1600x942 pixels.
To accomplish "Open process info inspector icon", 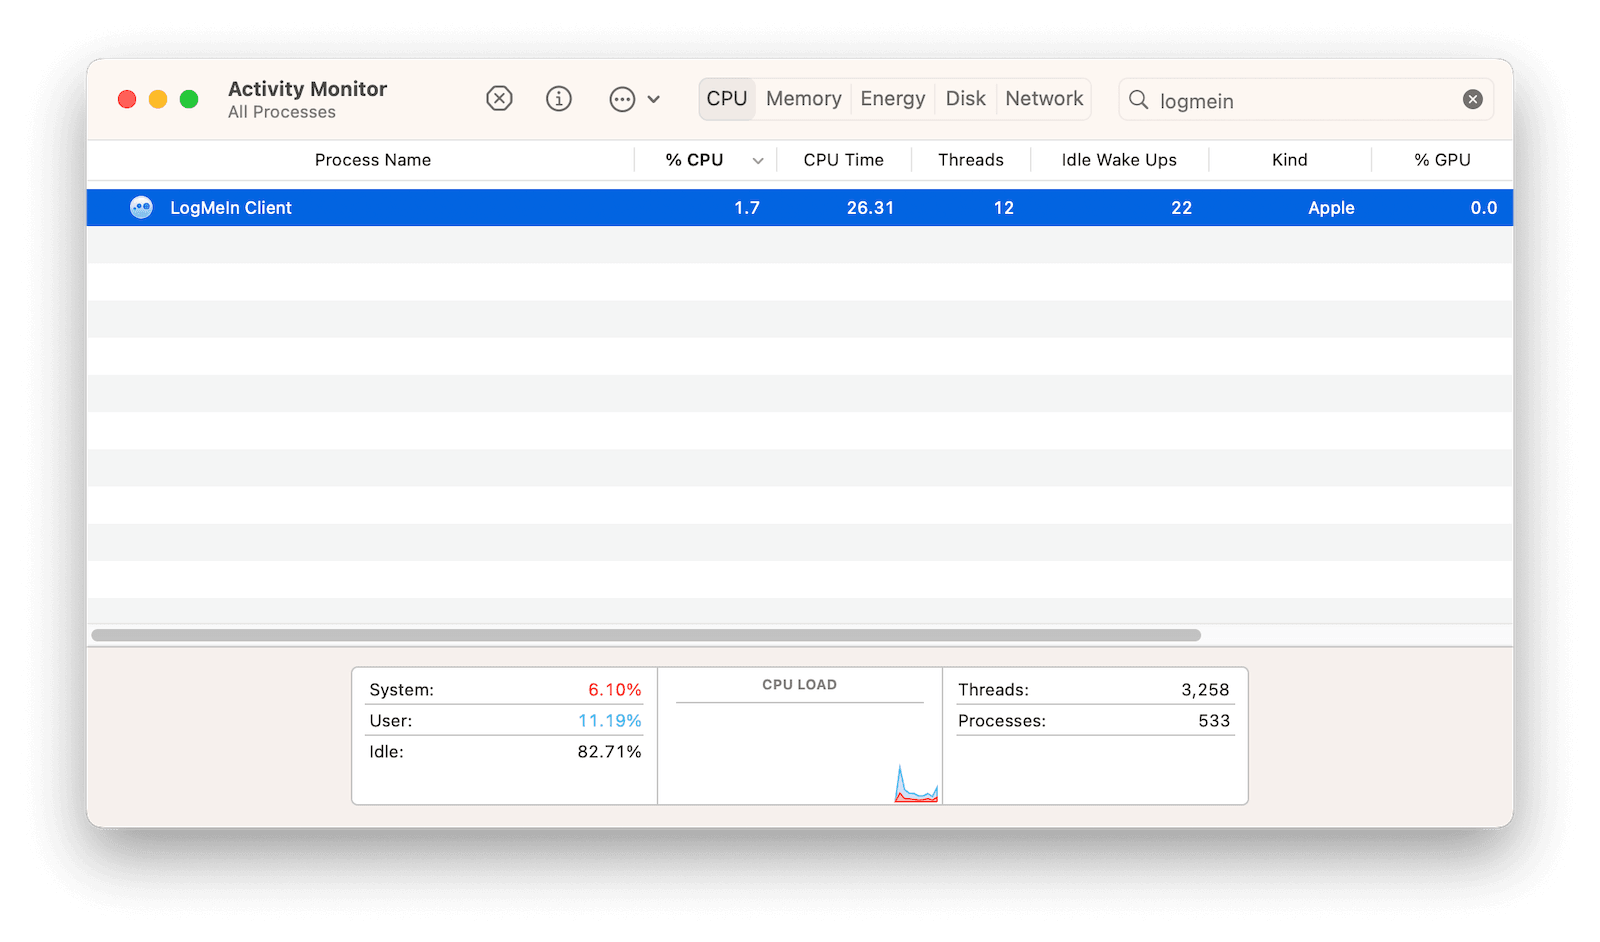I will click(x=559, y=98).
